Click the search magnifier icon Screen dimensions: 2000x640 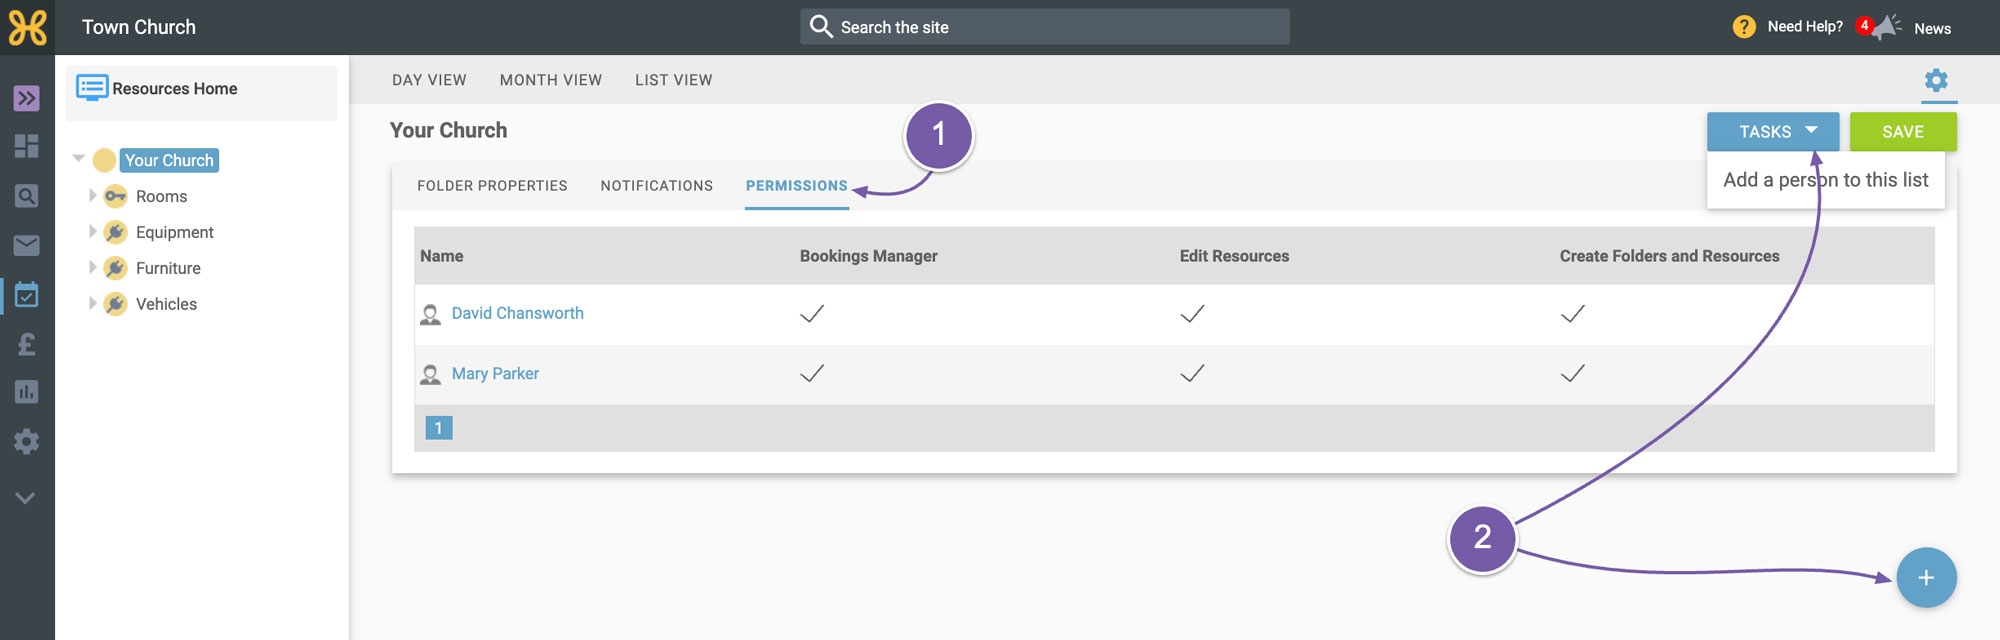click(821, 27)
